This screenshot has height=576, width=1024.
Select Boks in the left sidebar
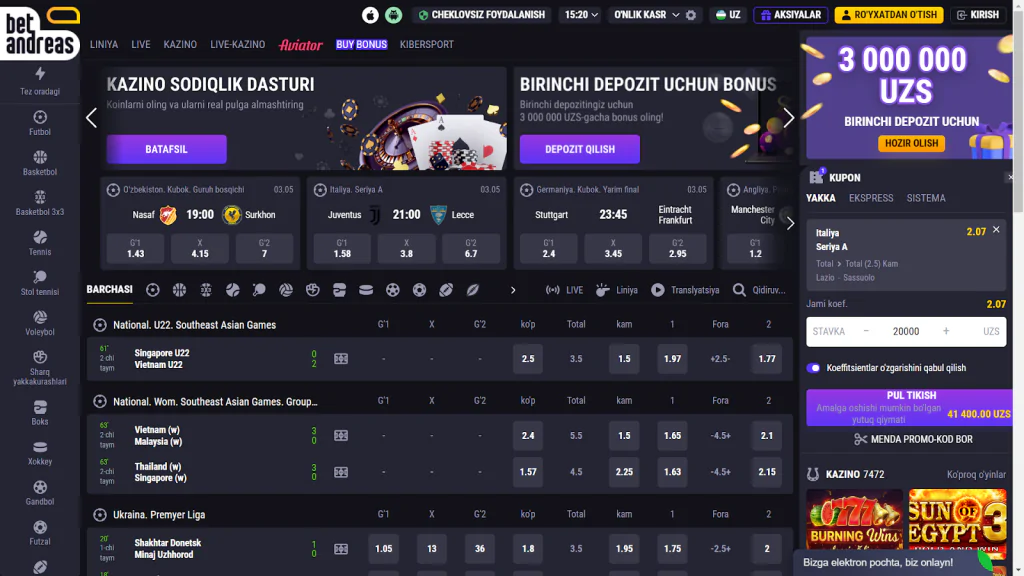pos(40,412)
